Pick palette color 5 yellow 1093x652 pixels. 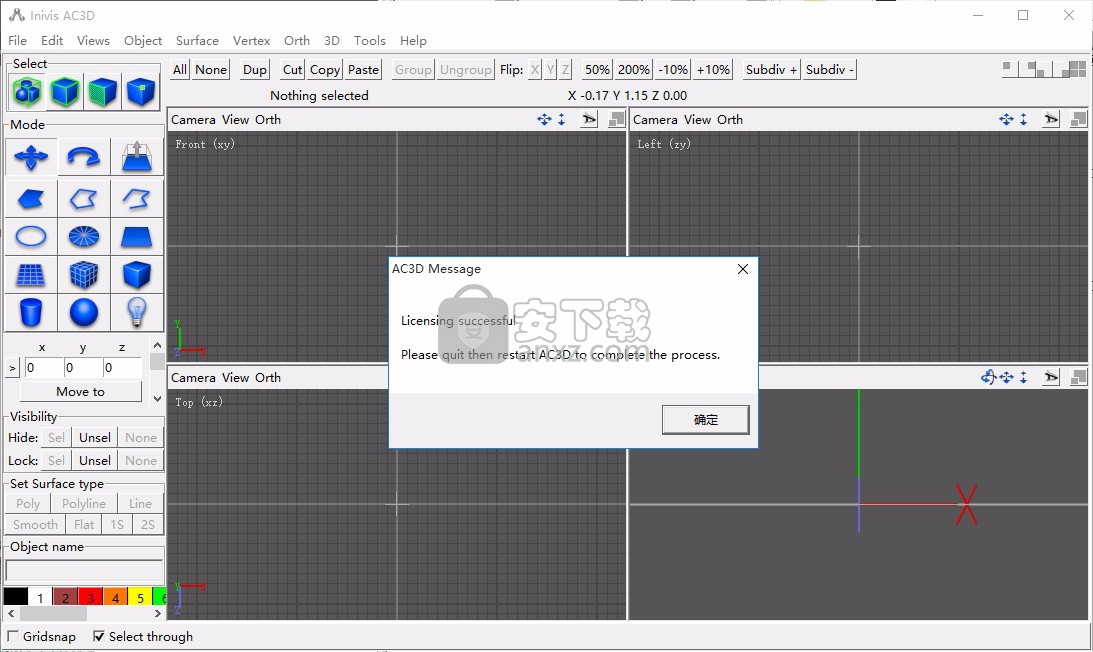click(x=140, y=597)
